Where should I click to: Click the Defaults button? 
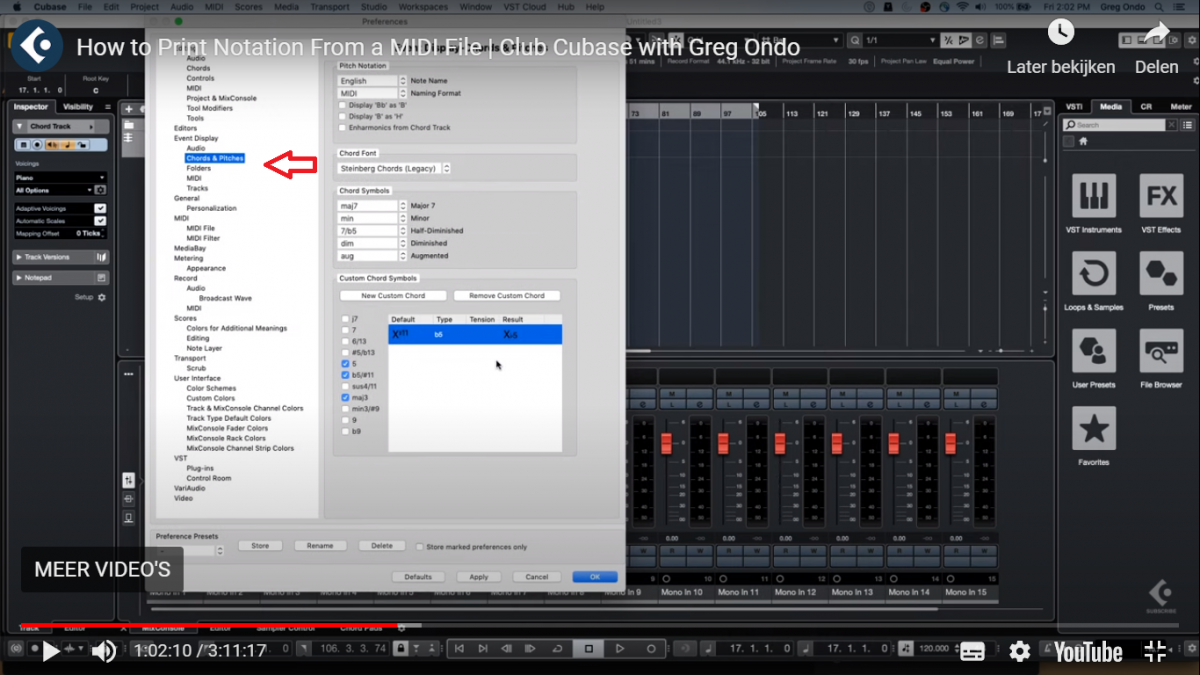click(418, 577)
